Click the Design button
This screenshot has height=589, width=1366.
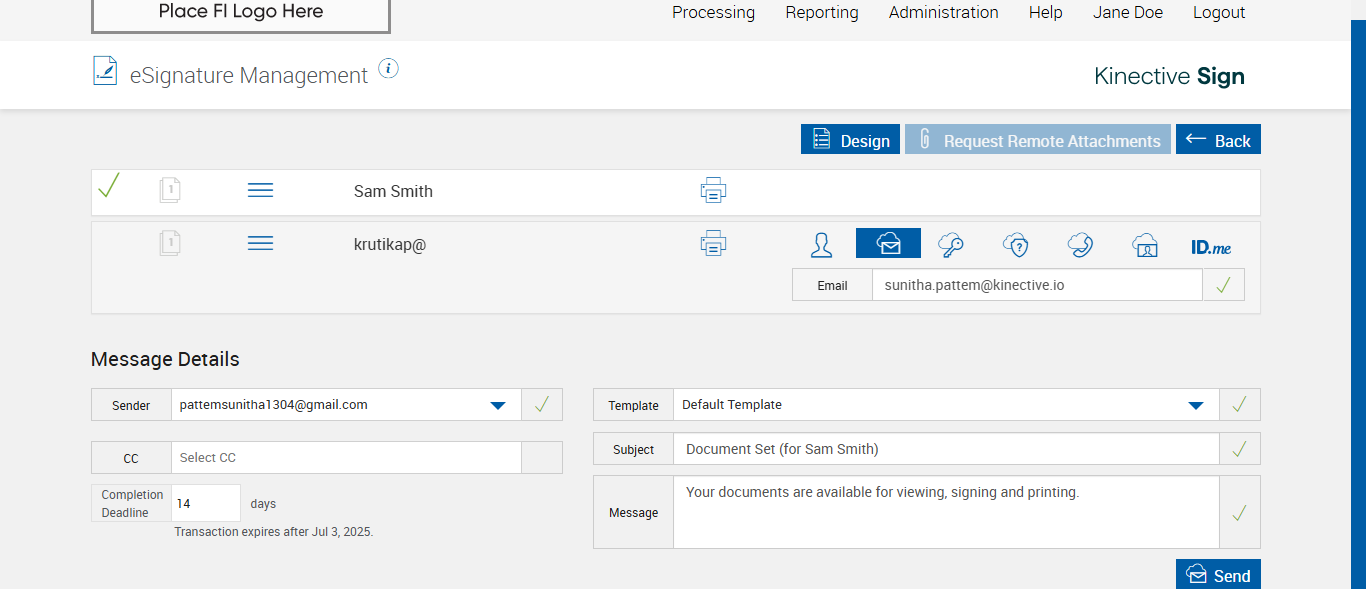click(850, 140)
